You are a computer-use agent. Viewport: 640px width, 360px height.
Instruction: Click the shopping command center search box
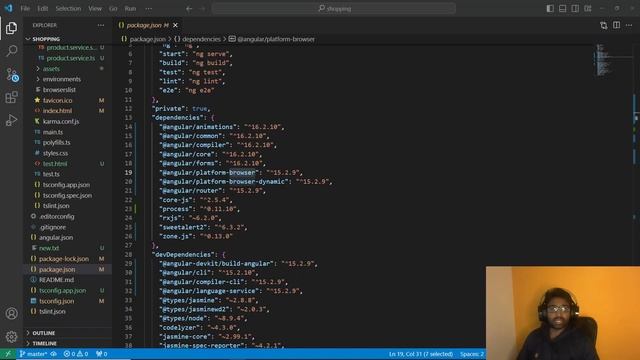pos(334,9)
